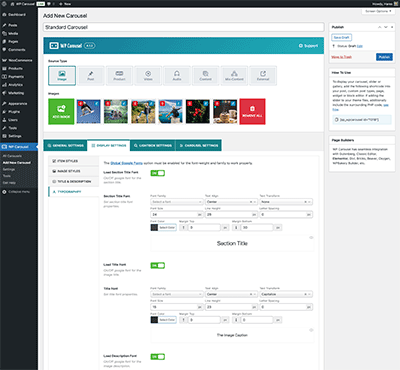Click the blue Publish button

(x=384, y=57)
